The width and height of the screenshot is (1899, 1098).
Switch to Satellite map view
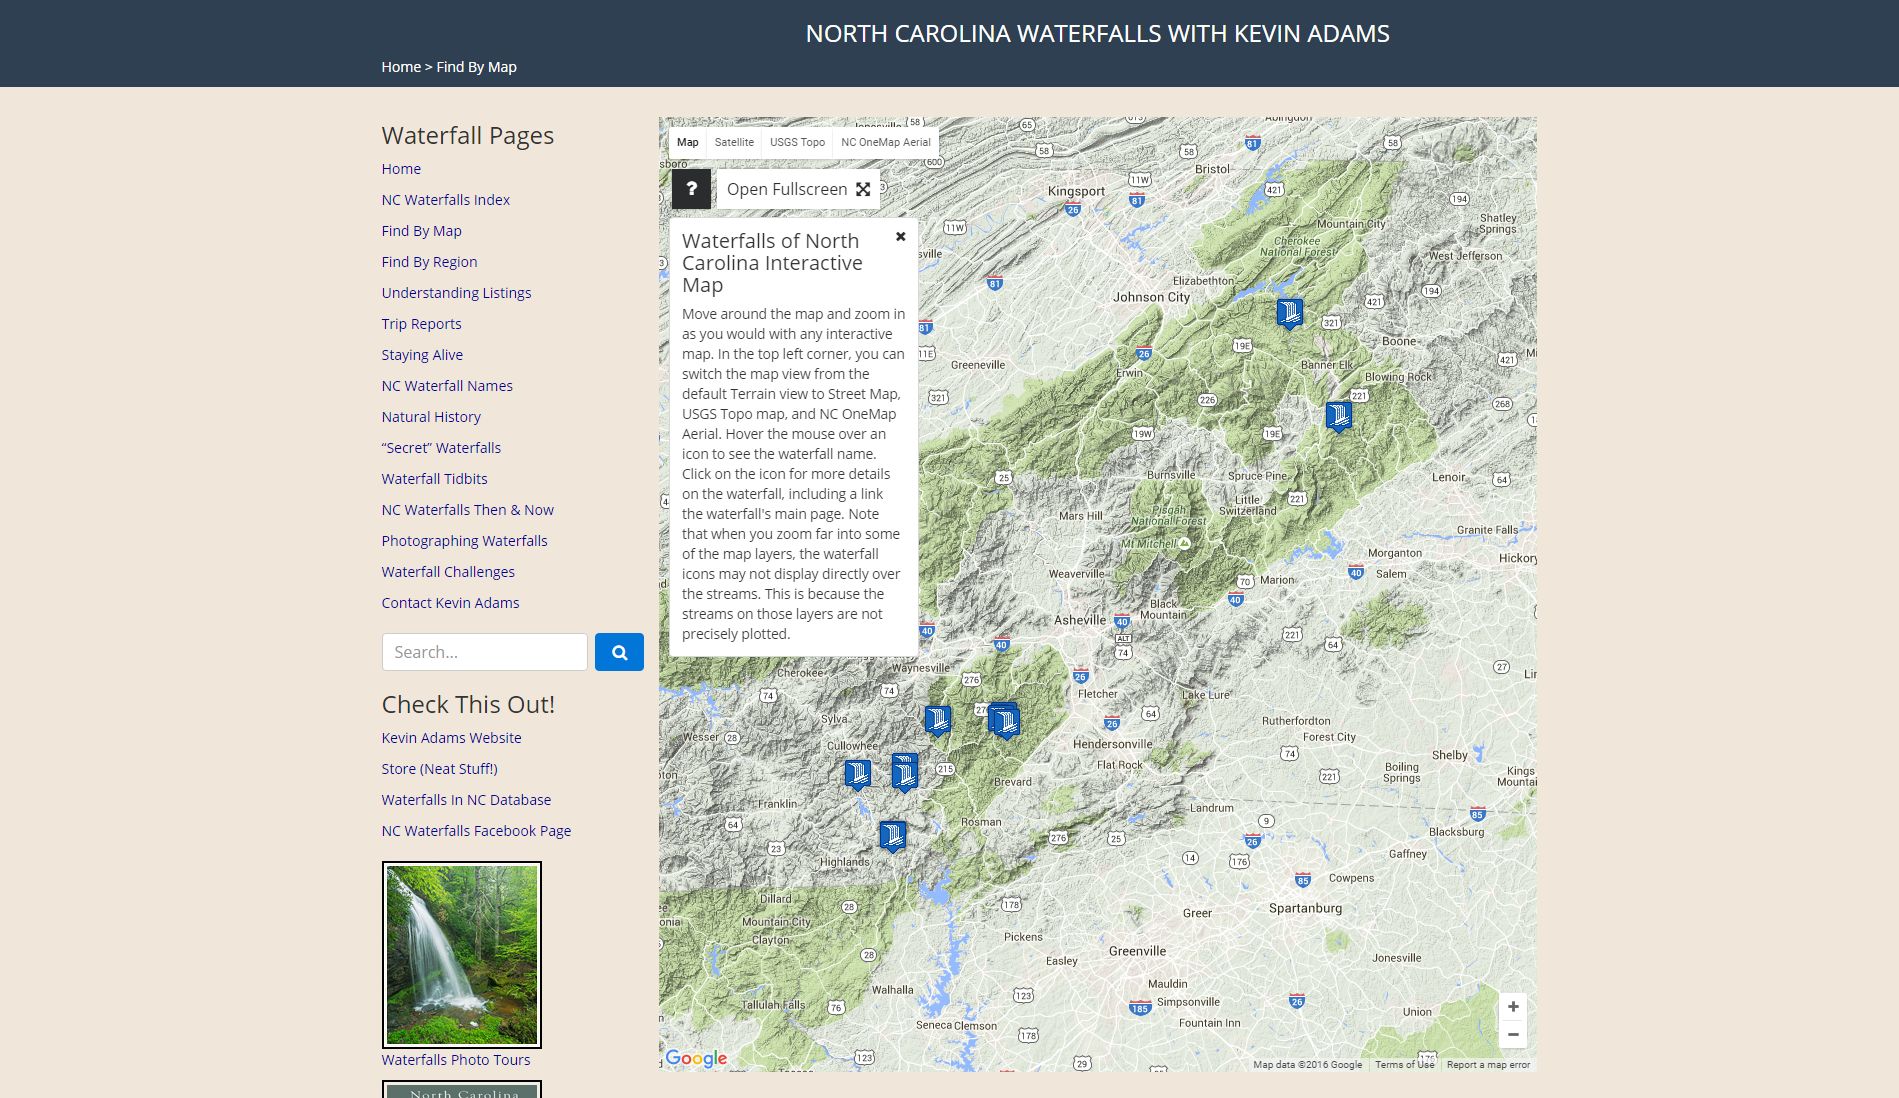(735, 142)
